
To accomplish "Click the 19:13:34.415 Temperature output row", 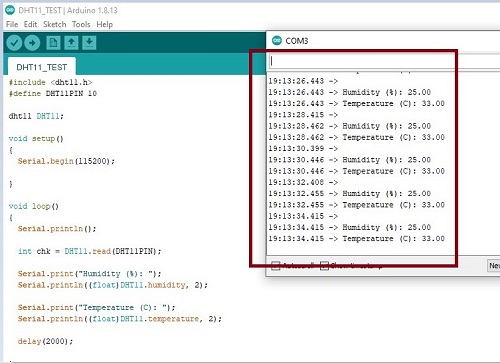I will [x=357, y=239].
